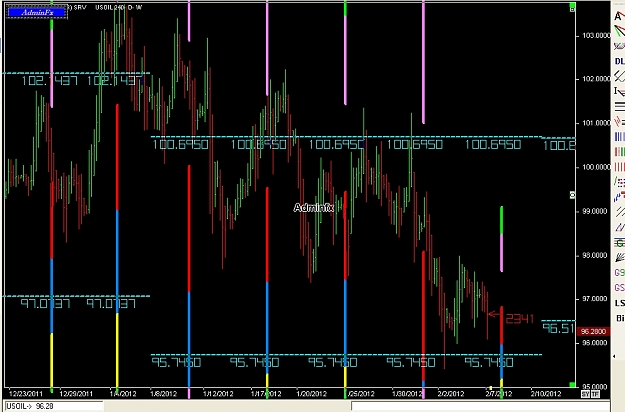Click the leftmost '97.0137' level label
The width and height of the screenshot is (625, 412).
click(x=45, y=304)
